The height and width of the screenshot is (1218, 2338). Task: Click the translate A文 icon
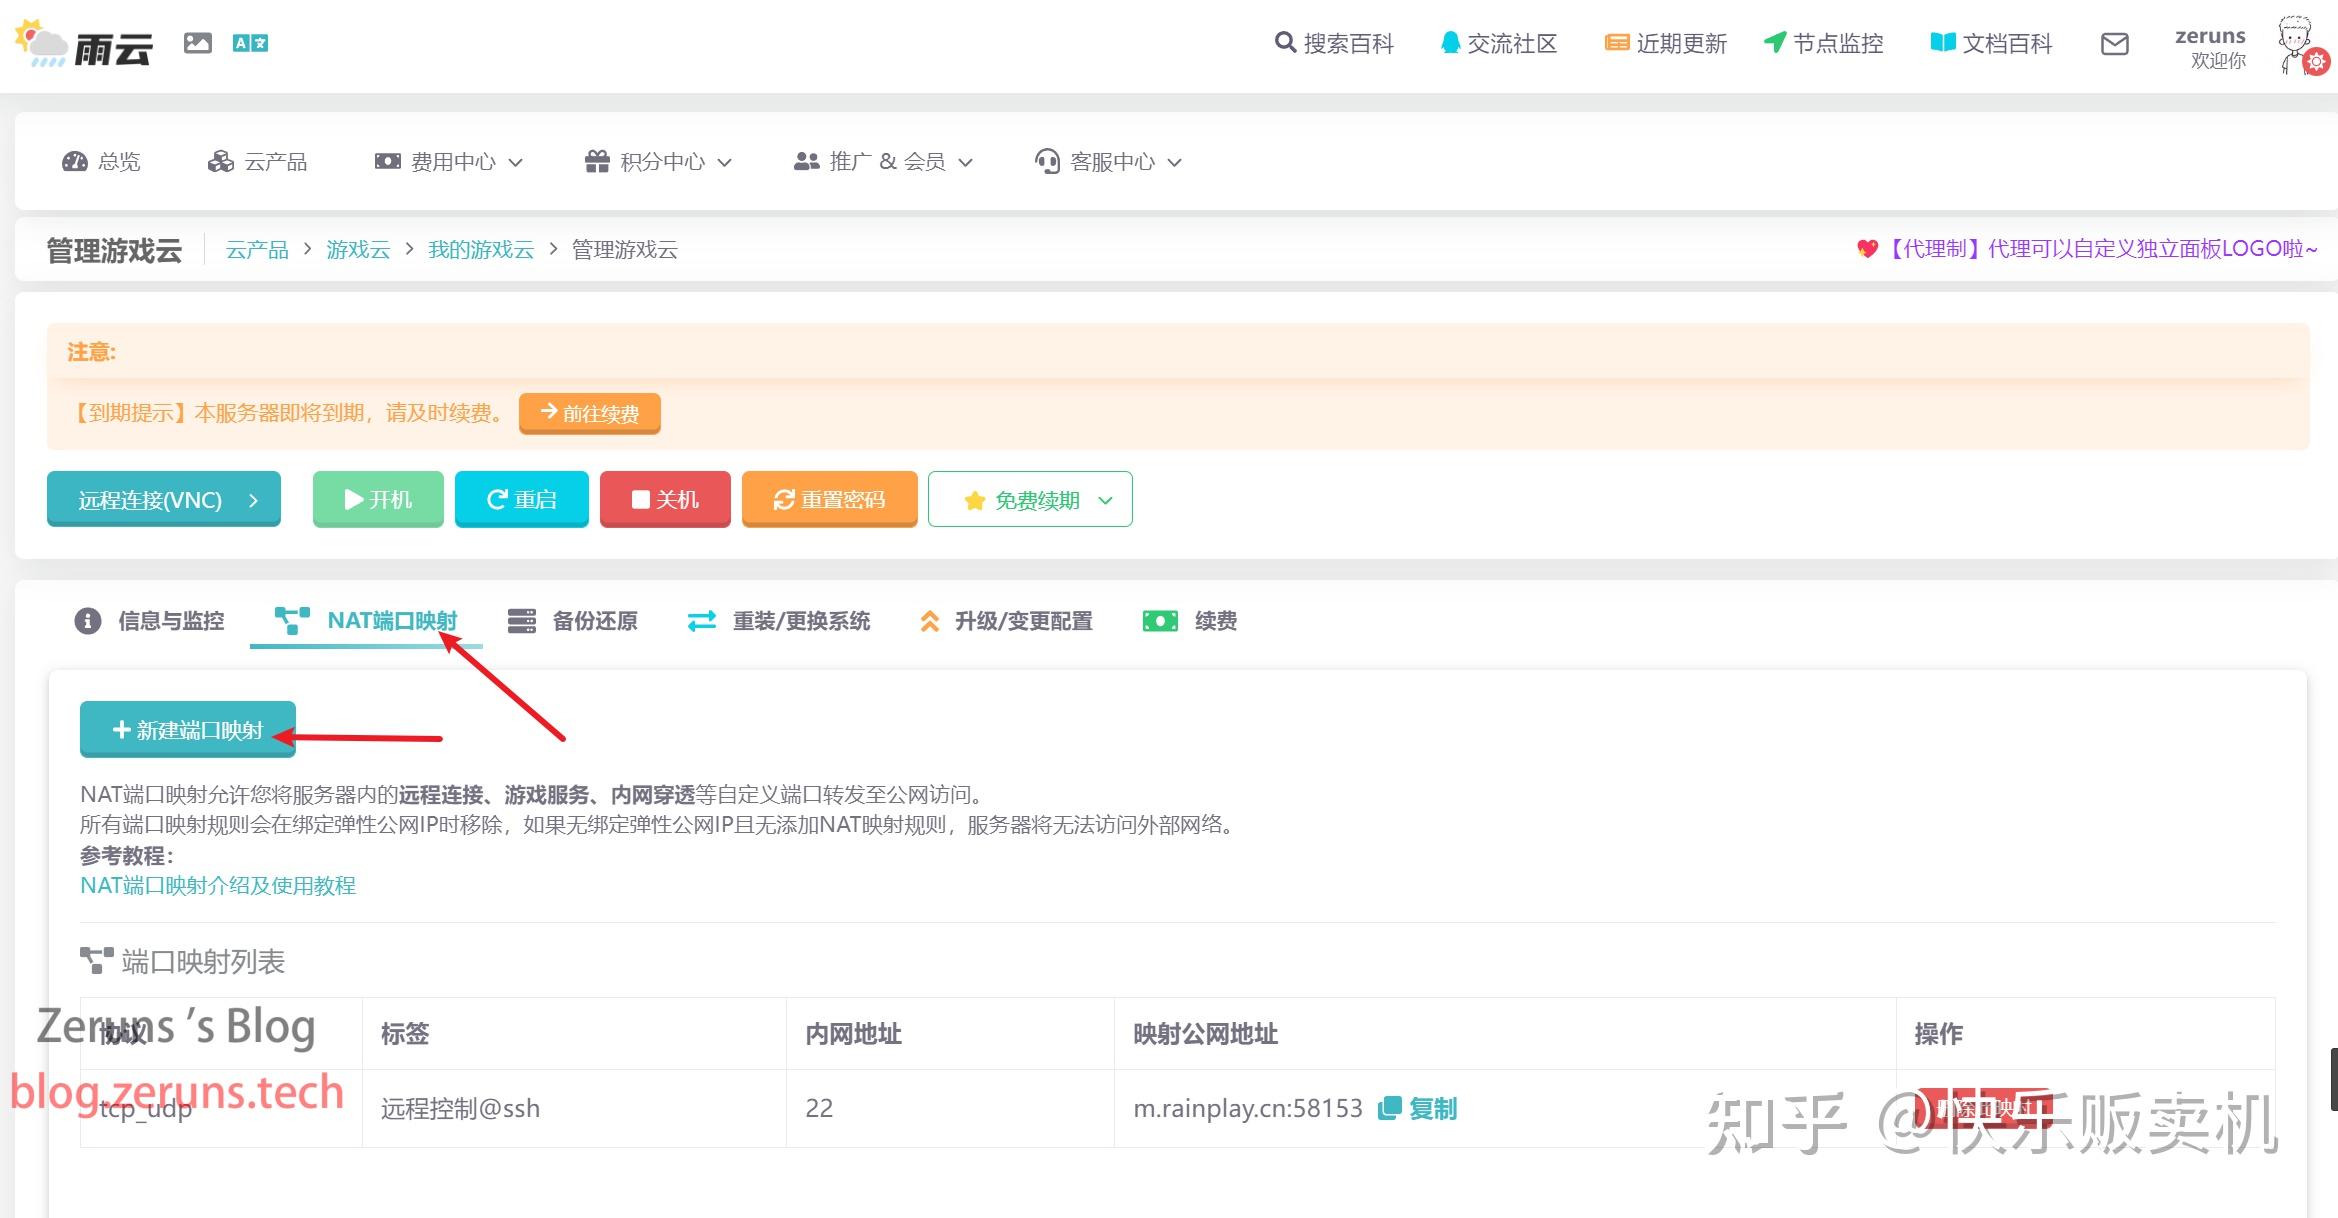tap(250, 42)
